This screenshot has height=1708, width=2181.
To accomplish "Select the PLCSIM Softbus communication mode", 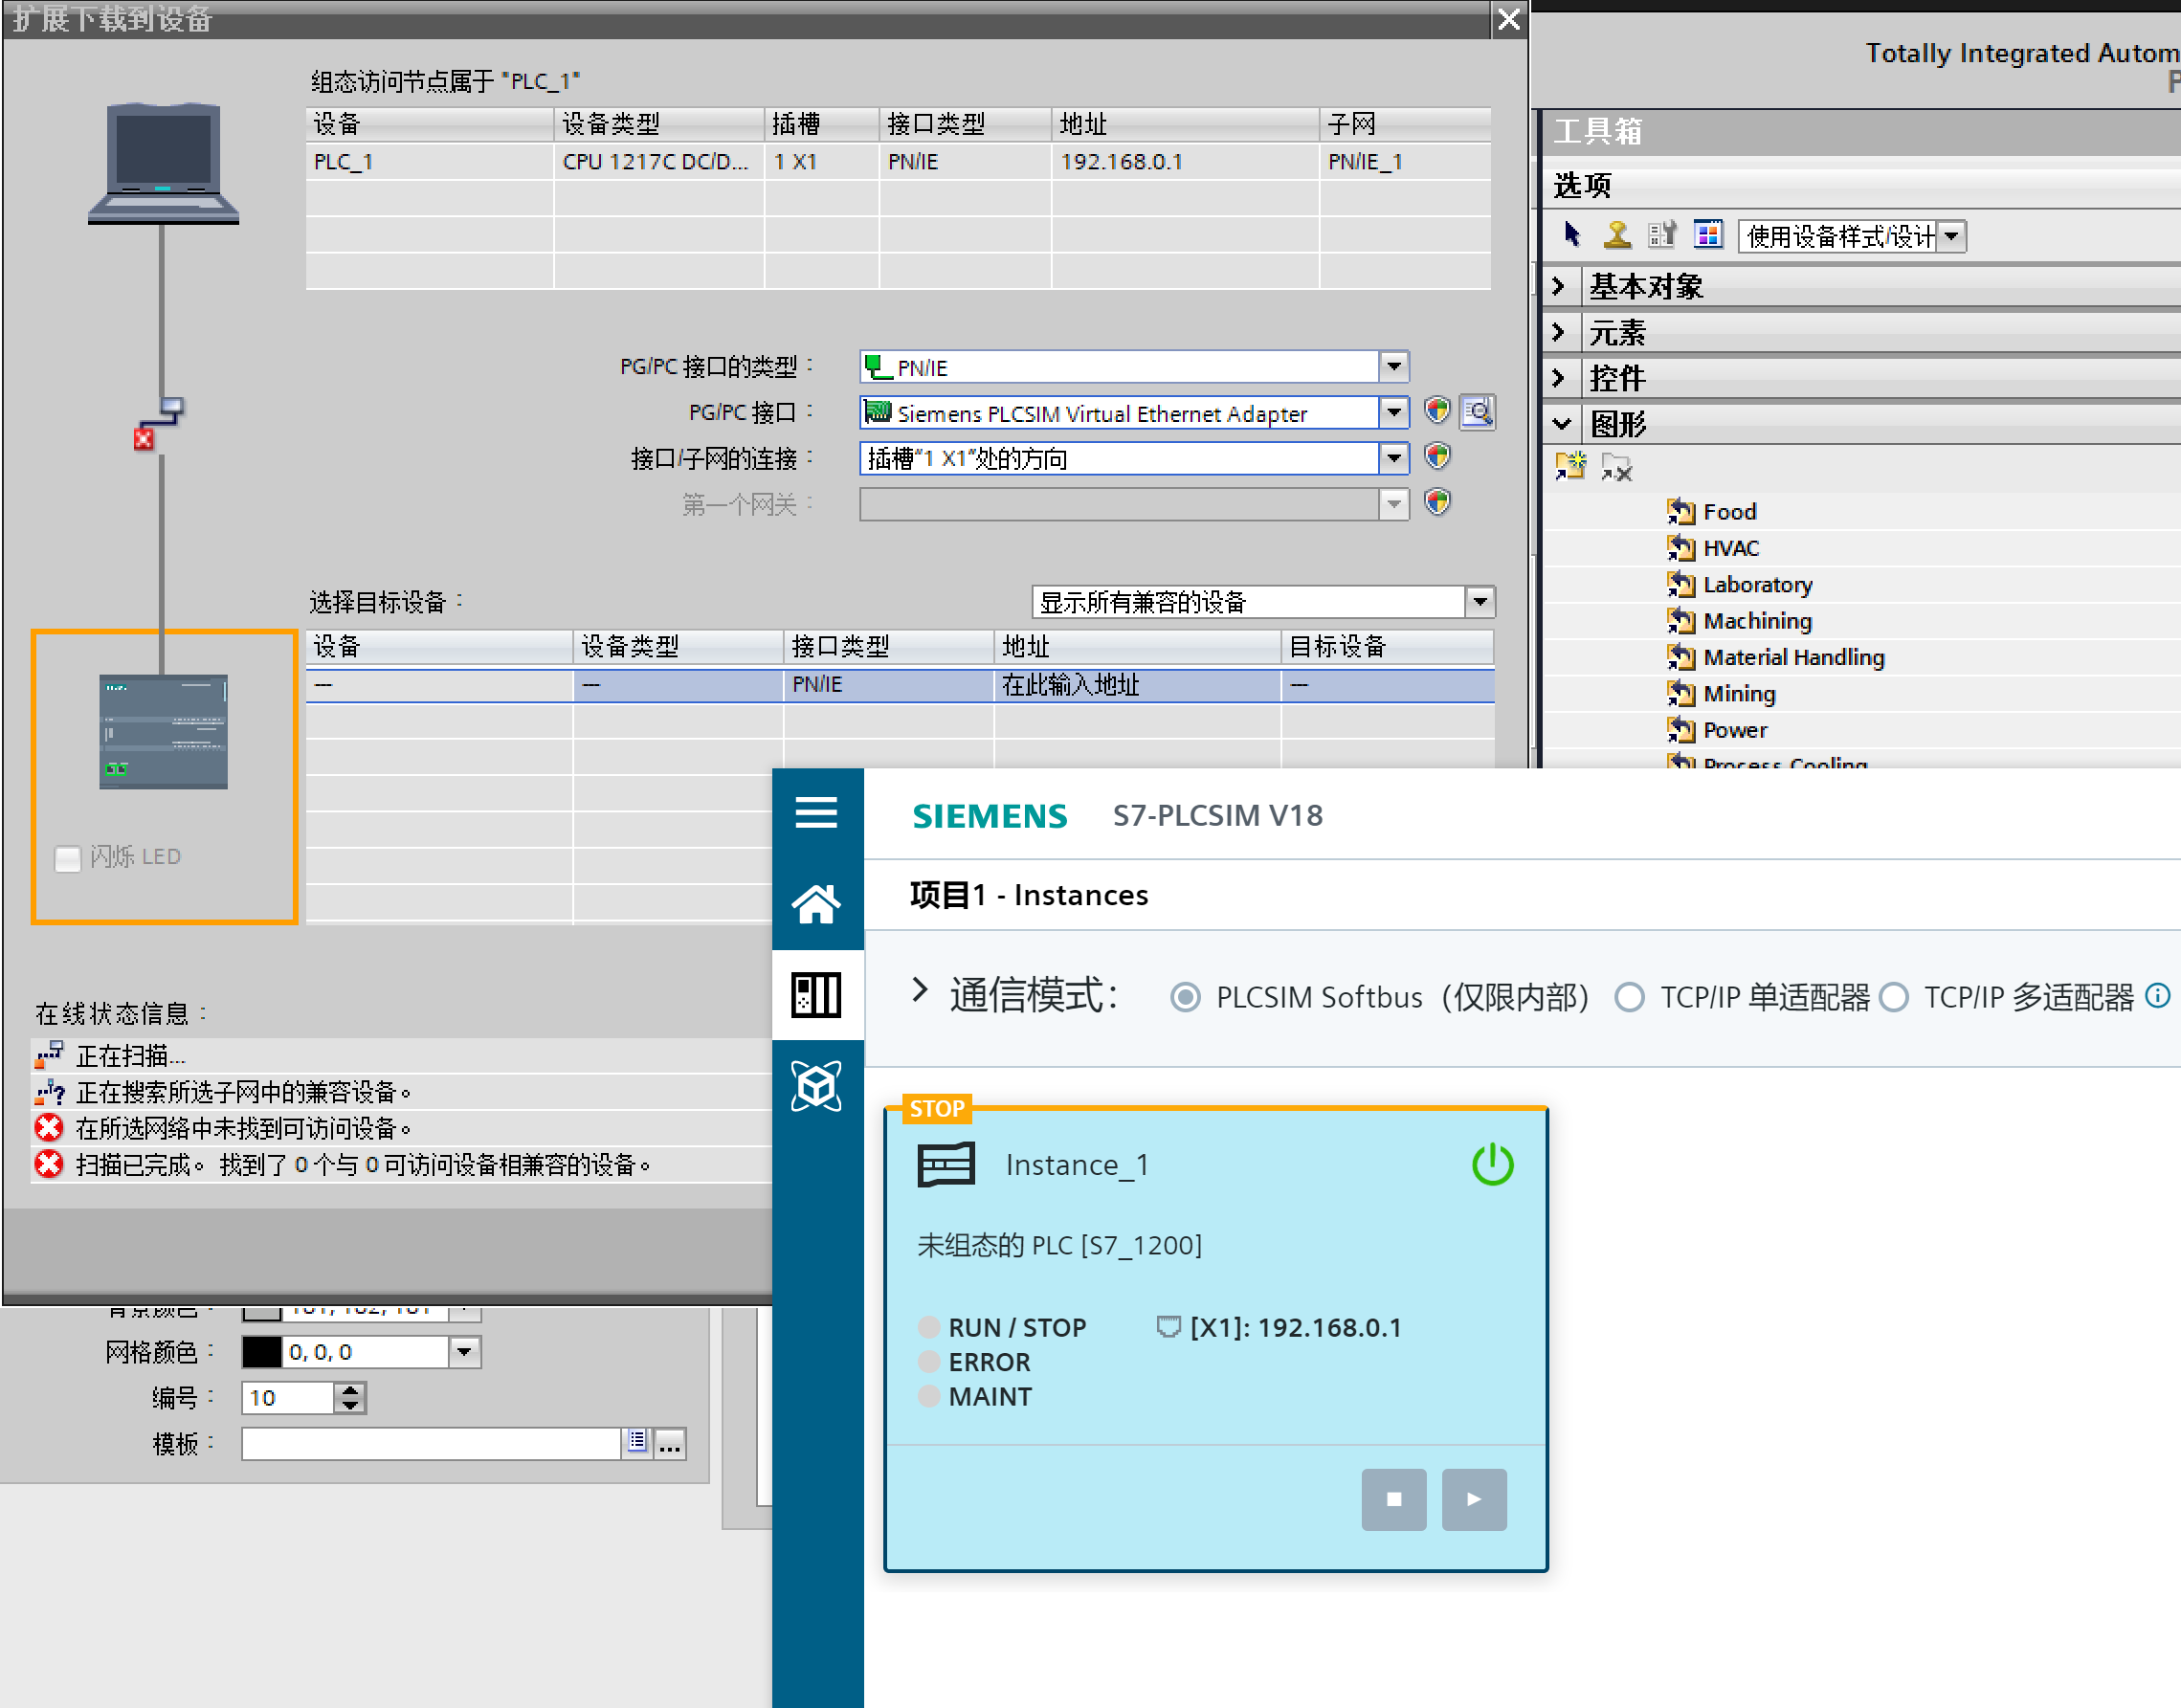I will [1185, 997].
